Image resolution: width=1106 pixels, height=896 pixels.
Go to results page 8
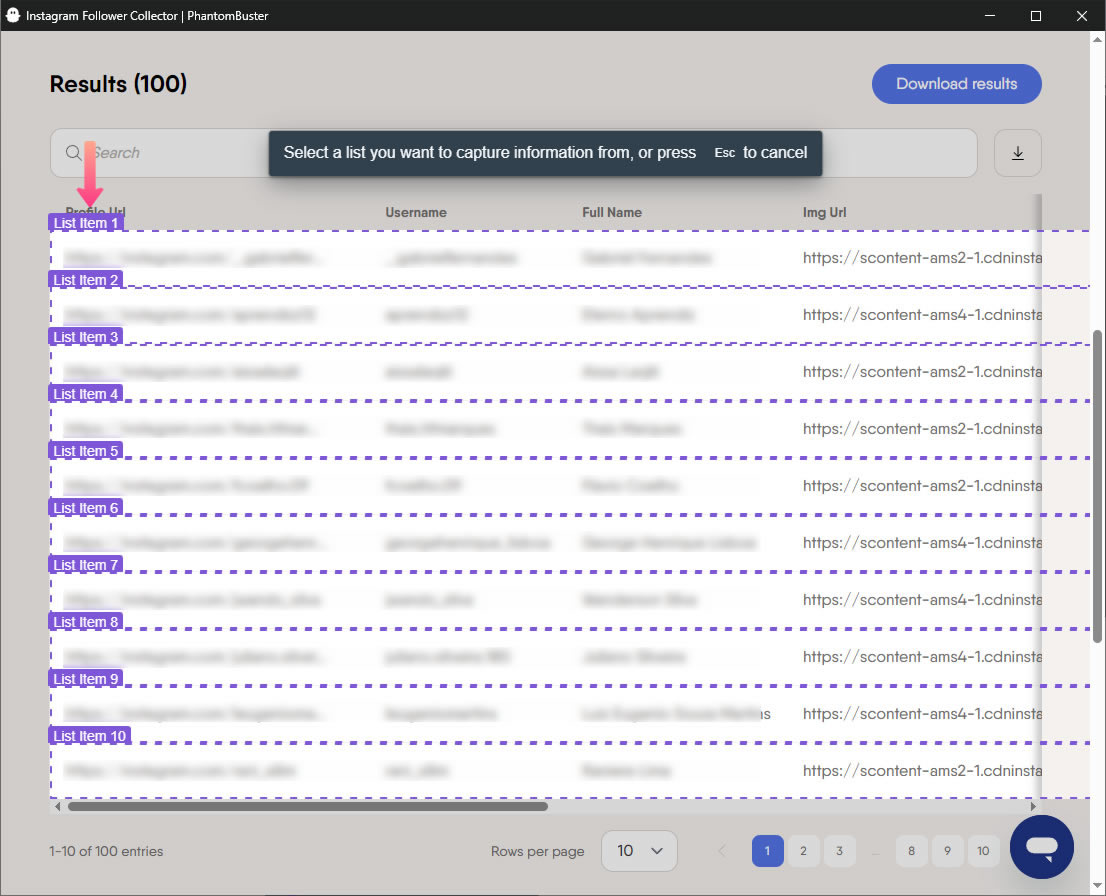[911, 851]
